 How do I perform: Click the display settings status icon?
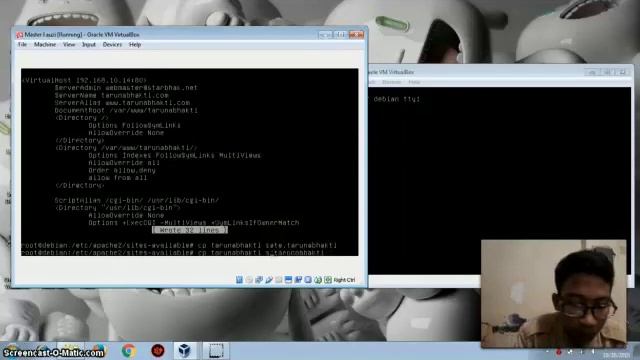click(x=288, y=280)
